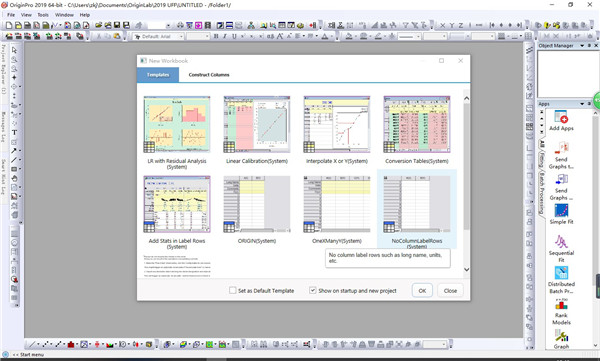600x361 pixels.
Task: Click the Project Explorer side tab
Action: click(3, 70)
